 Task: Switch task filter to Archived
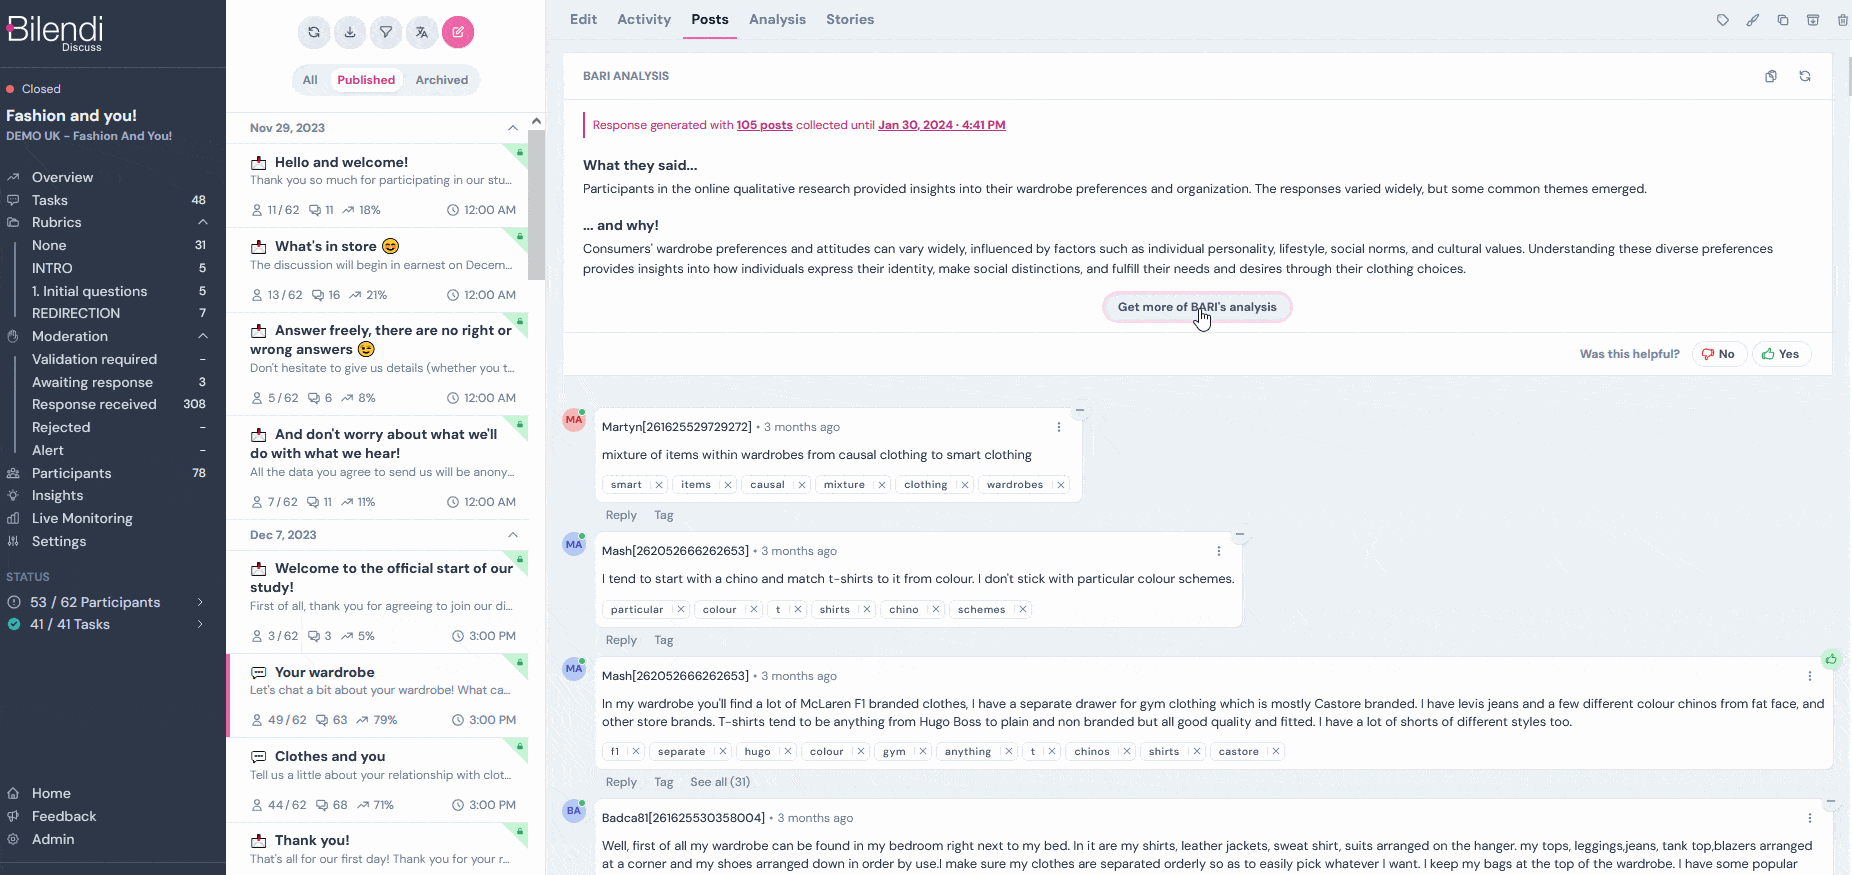tap(441, 80)
